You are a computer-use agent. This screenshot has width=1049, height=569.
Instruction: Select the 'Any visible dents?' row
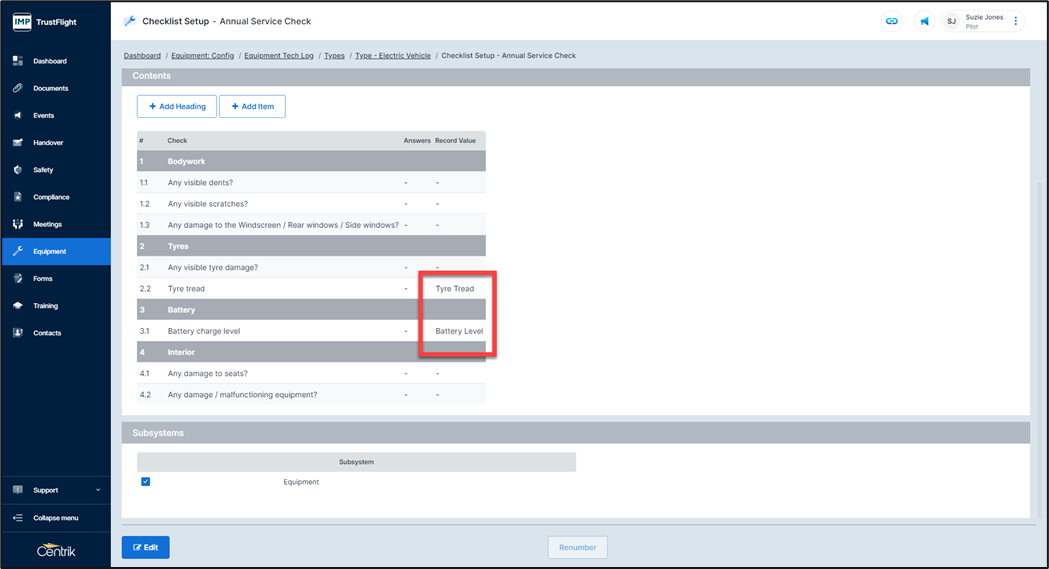point(311,183)
